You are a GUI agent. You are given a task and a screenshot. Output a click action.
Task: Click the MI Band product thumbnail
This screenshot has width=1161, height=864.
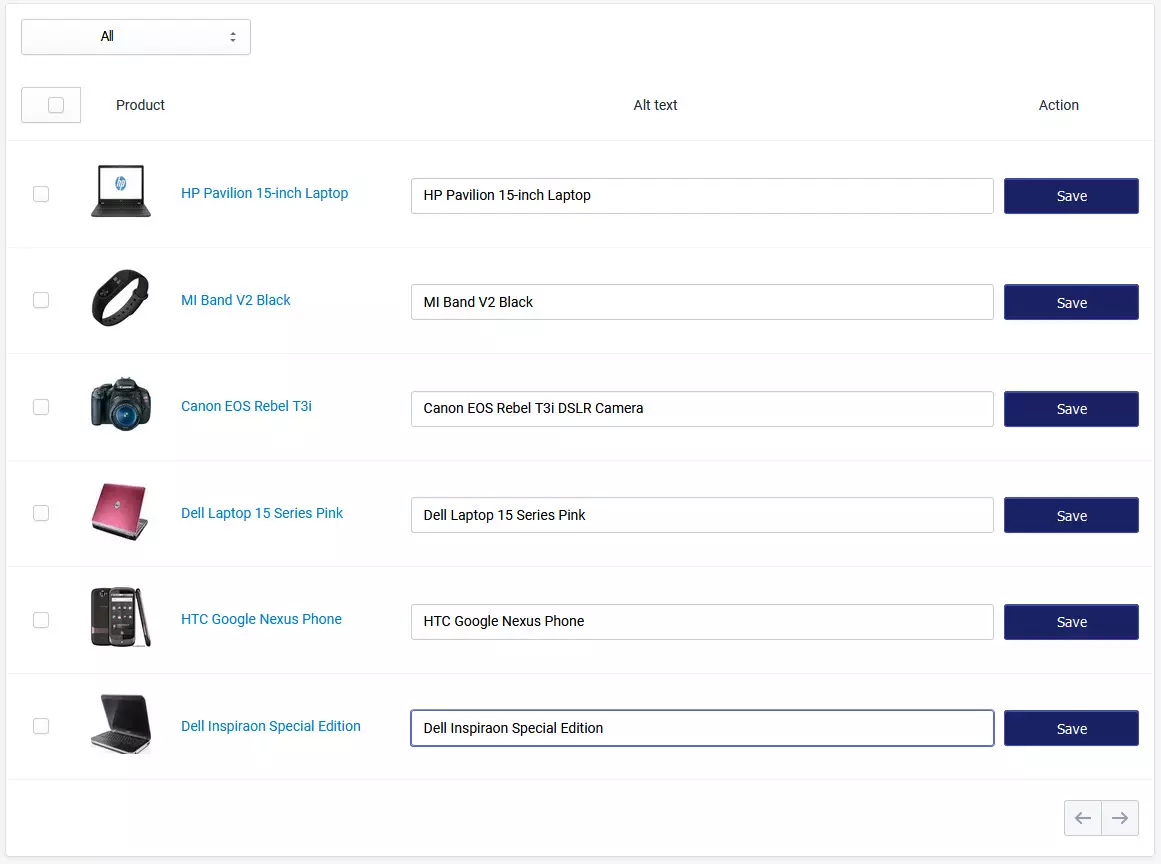[x=121, y=298]
